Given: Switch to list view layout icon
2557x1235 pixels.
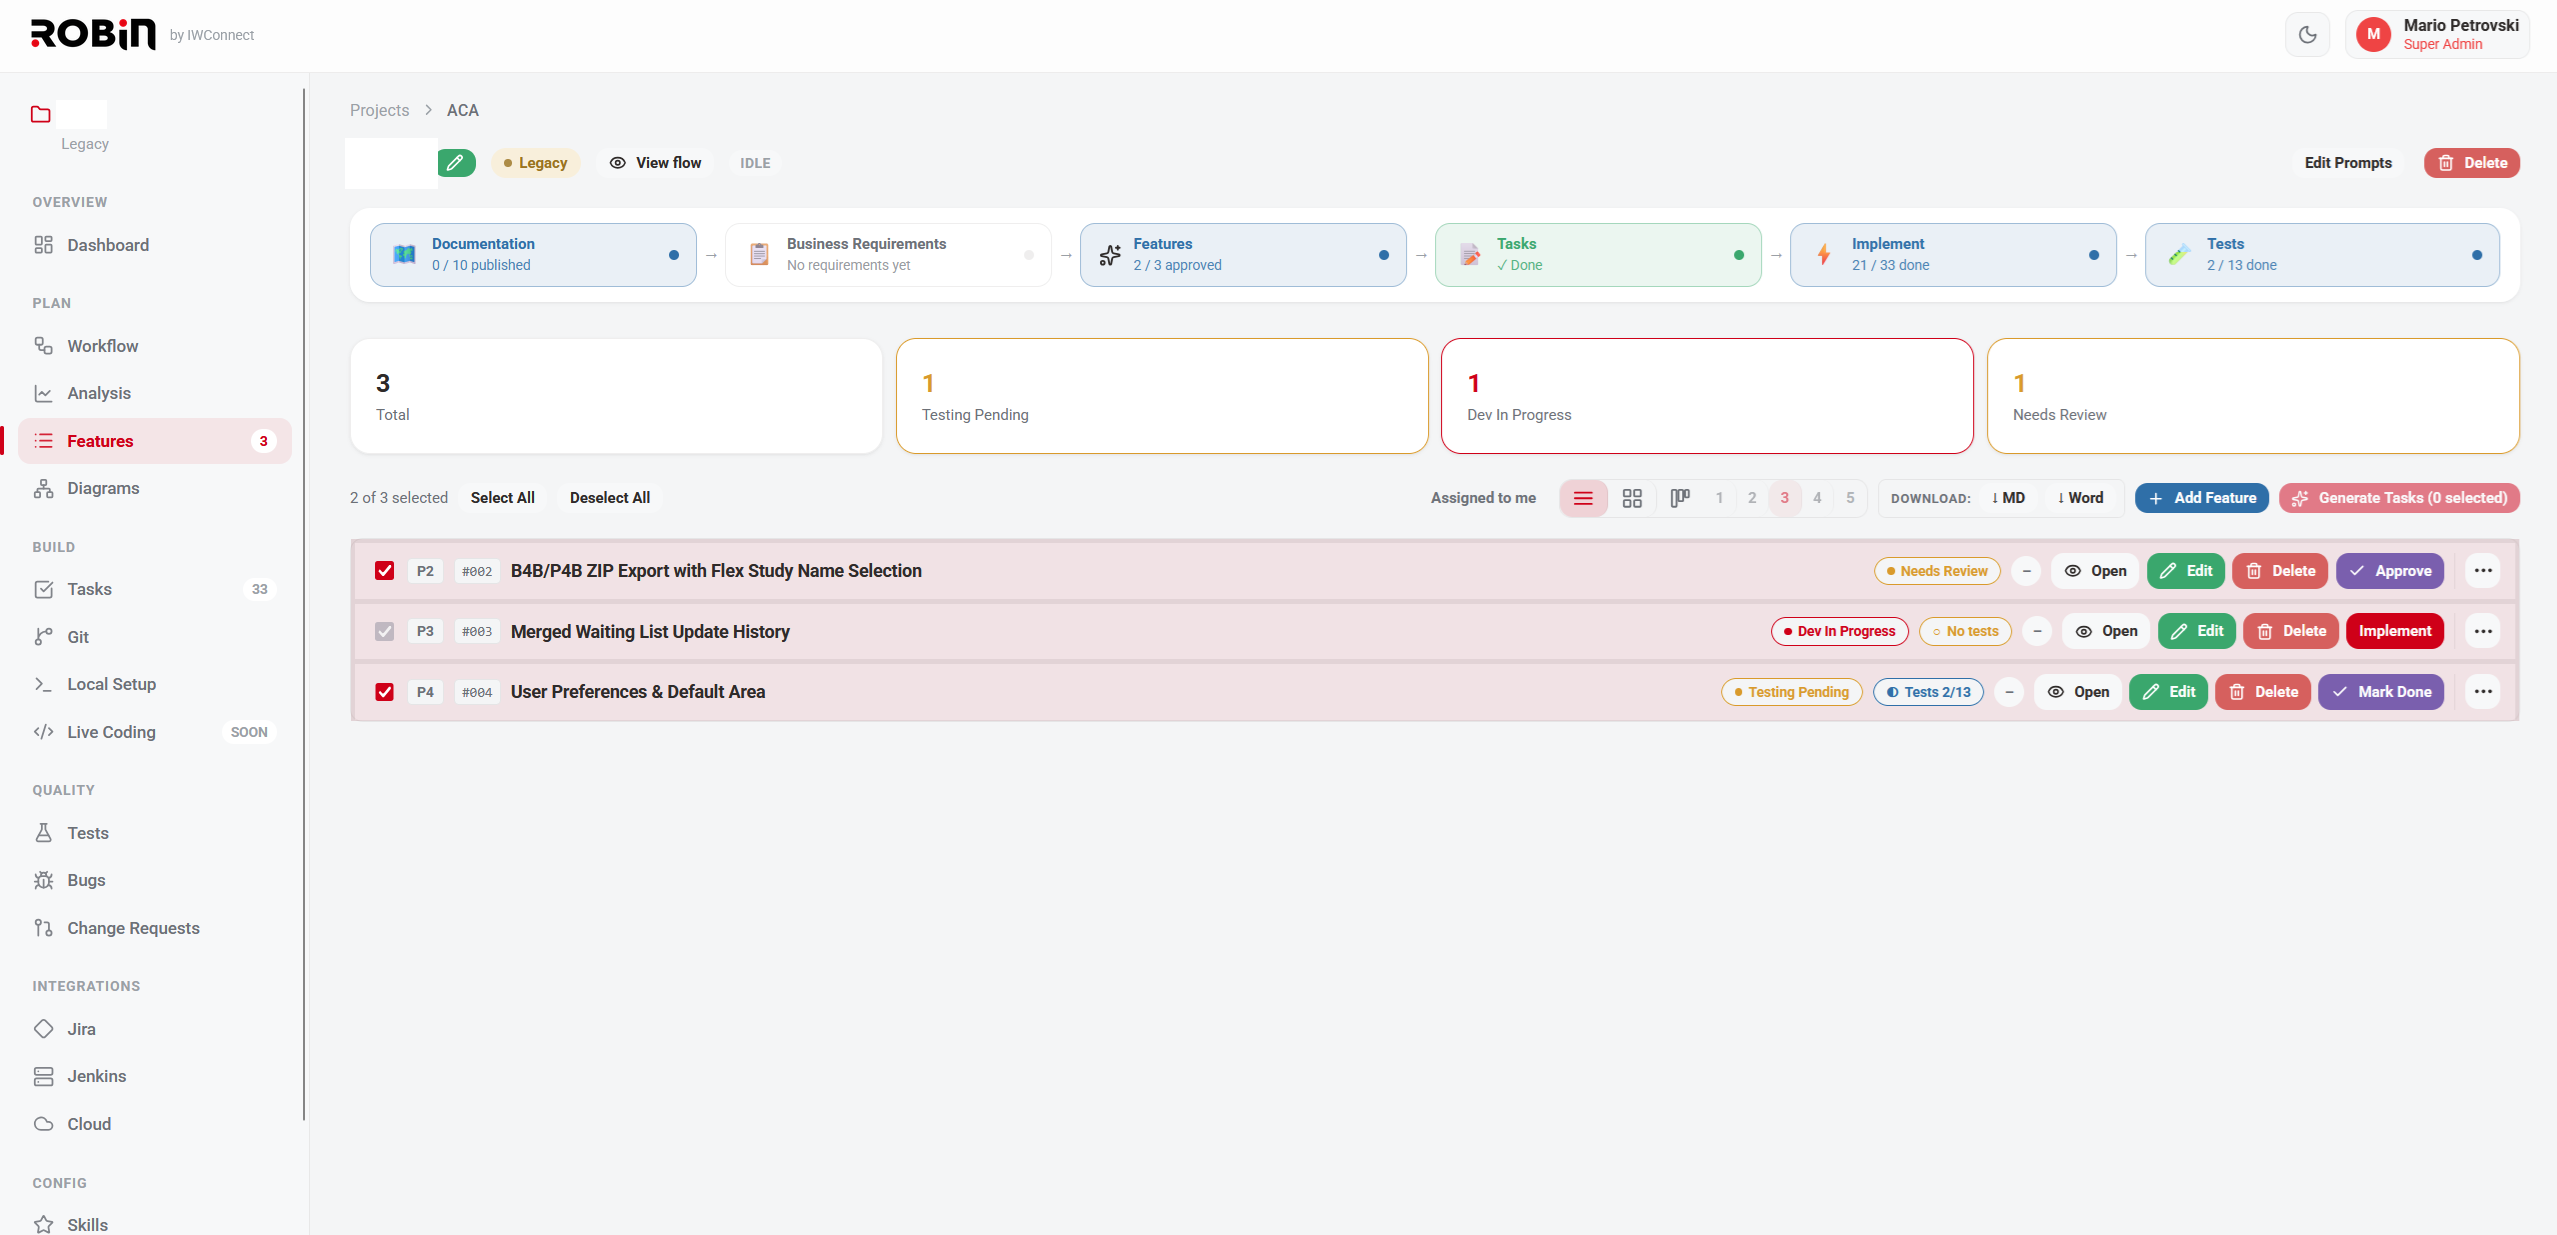Looking at the screenshot, I should coord(1583,498).
